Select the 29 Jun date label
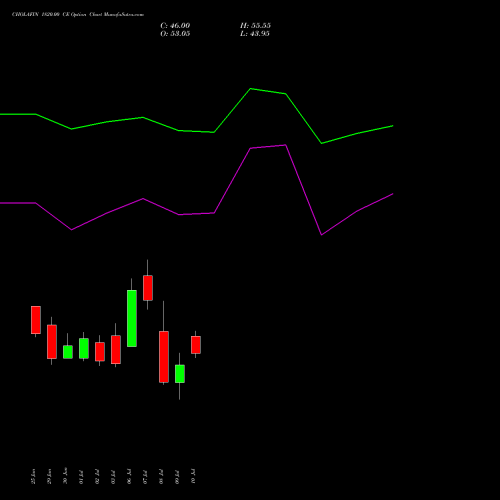The height and width of the screenshot is (500, 500). 49,476
